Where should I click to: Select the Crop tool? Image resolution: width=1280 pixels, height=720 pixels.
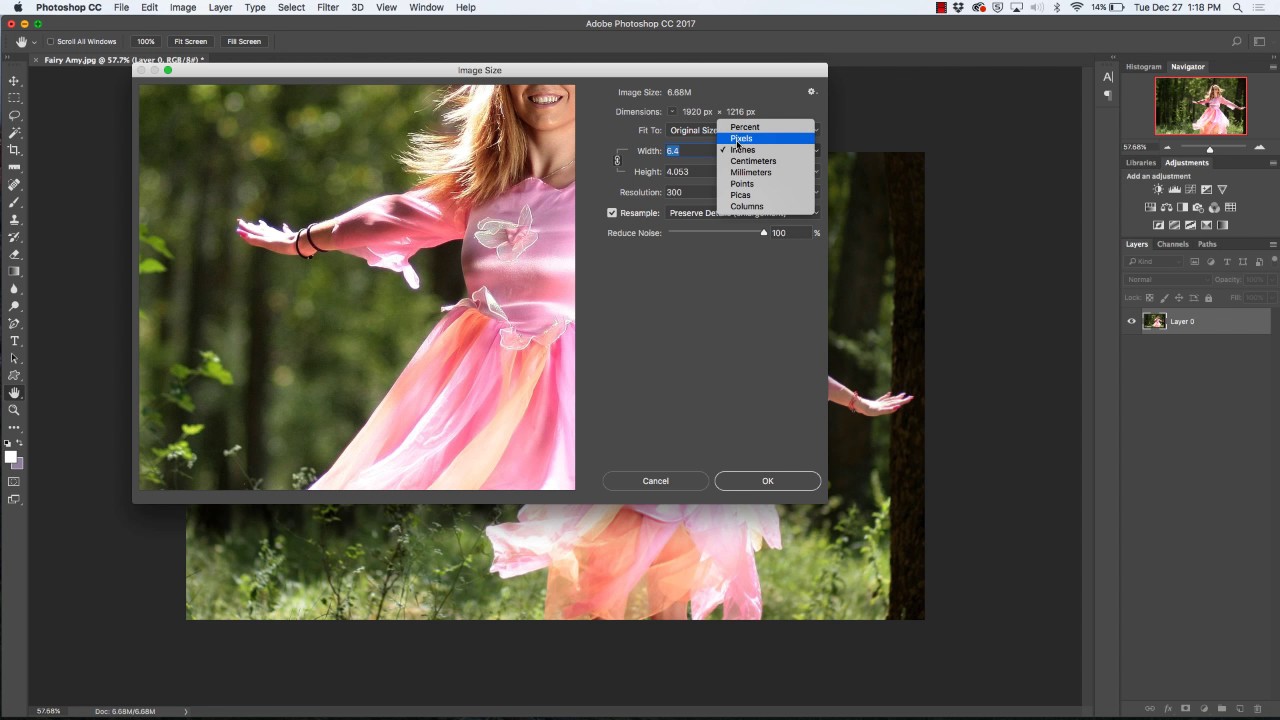click(x=14, y=150)
